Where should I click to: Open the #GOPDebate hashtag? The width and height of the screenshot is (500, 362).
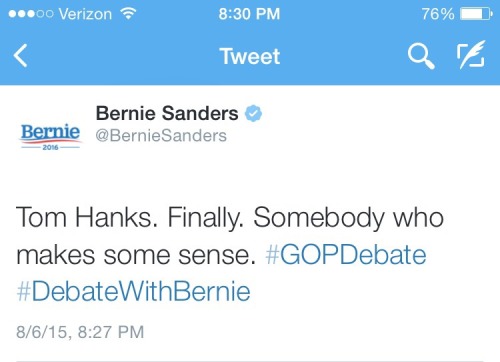click(346, 255)
